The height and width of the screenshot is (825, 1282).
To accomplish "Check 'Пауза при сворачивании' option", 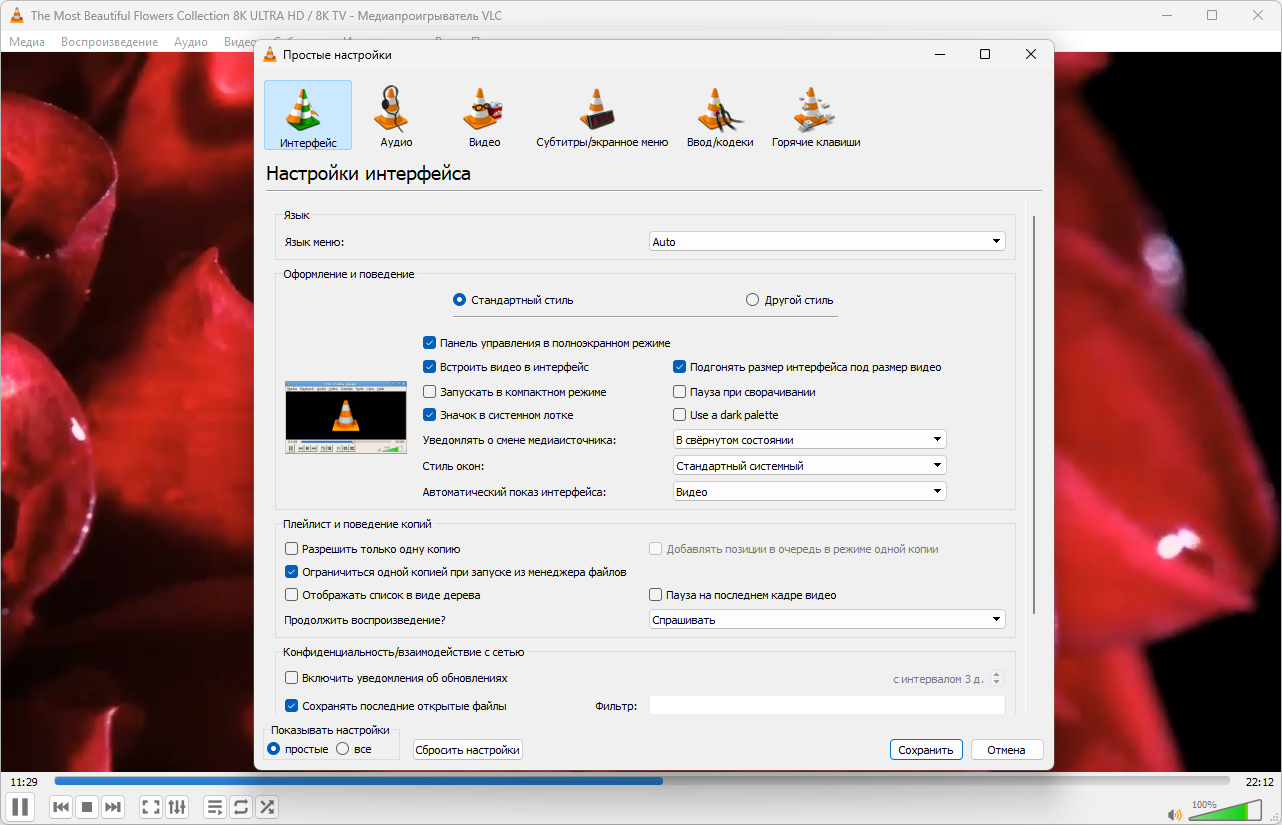I will (x=680, y=392).
